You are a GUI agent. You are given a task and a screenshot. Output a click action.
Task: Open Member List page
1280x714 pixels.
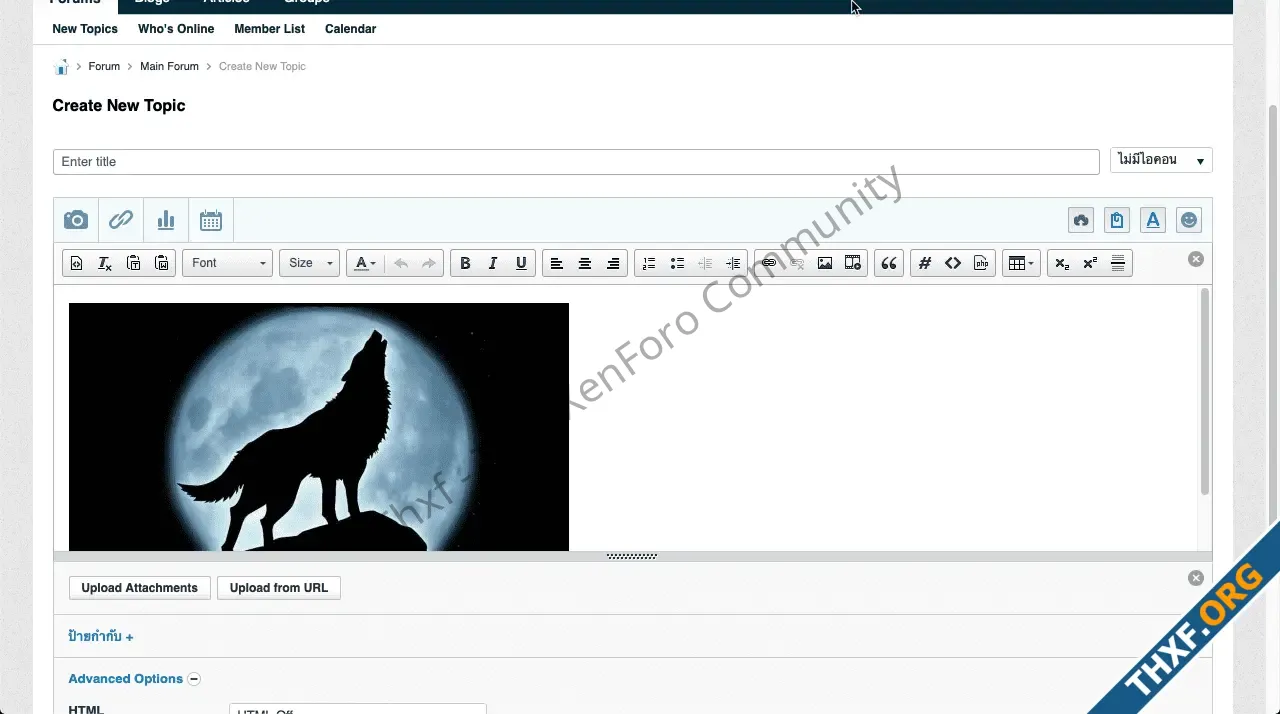point(269,29)
